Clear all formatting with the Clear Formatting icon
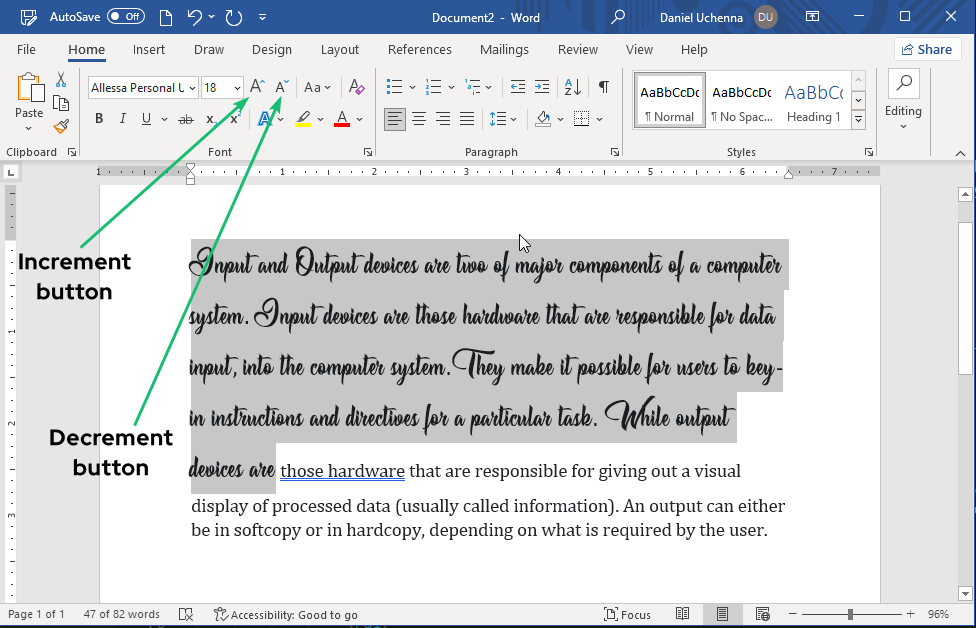Viewport: 976px width, 628px height. [x=356, y=87]
